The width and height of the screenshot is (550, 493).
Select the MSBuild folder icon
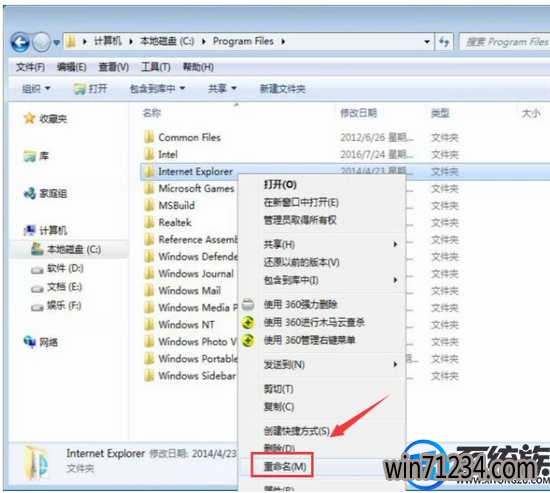pyautogui.click(x=149, y=205)
